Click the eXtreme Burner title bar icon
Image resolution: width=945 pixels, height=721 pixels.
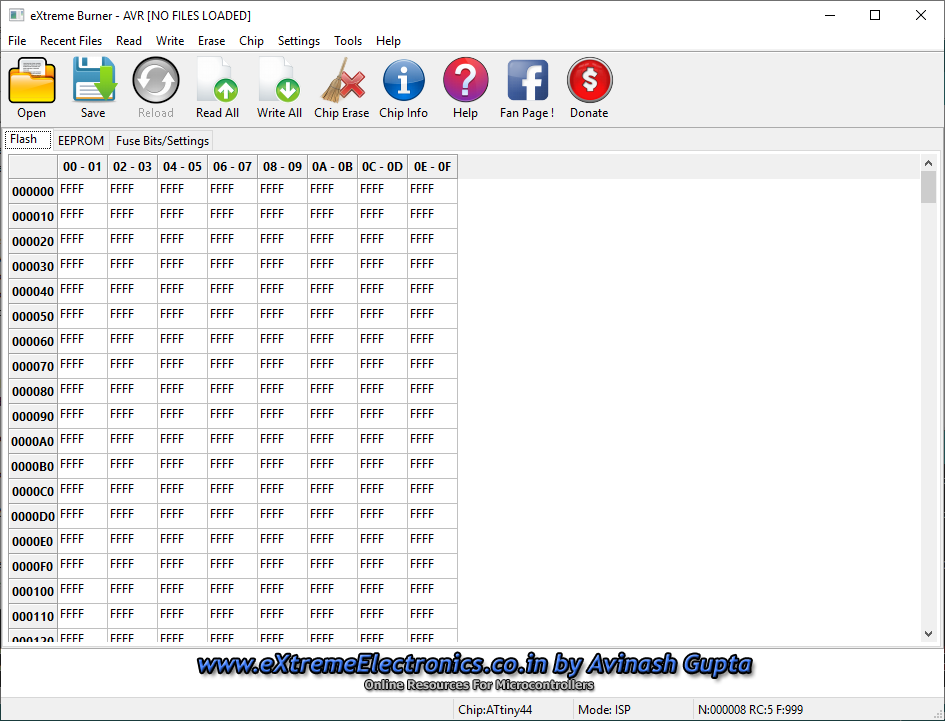click(x=16, y=15)
